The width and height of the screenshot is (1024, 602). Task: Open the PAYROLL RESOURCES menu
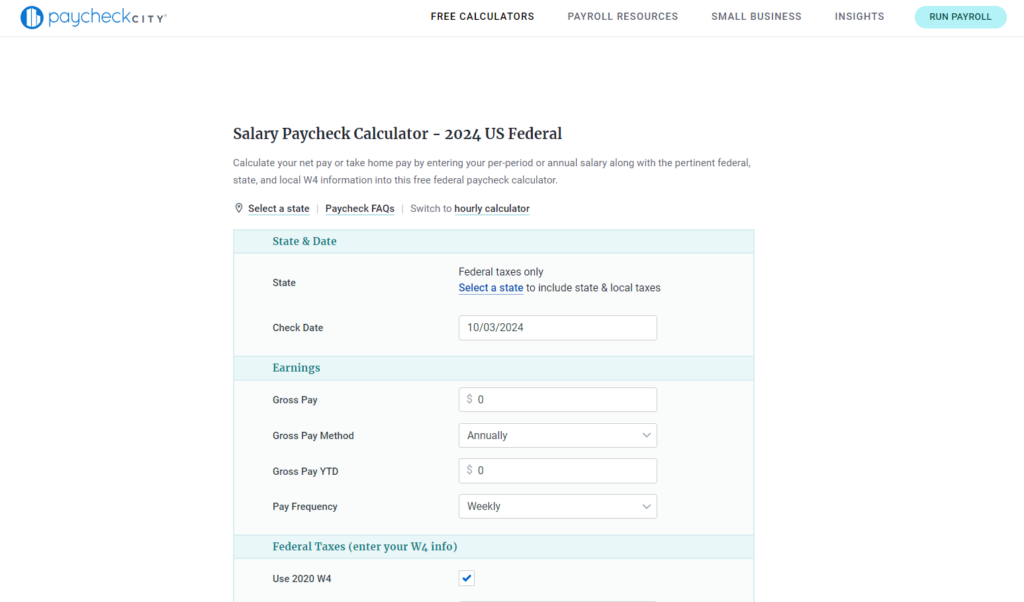click(x=622, y=16)
